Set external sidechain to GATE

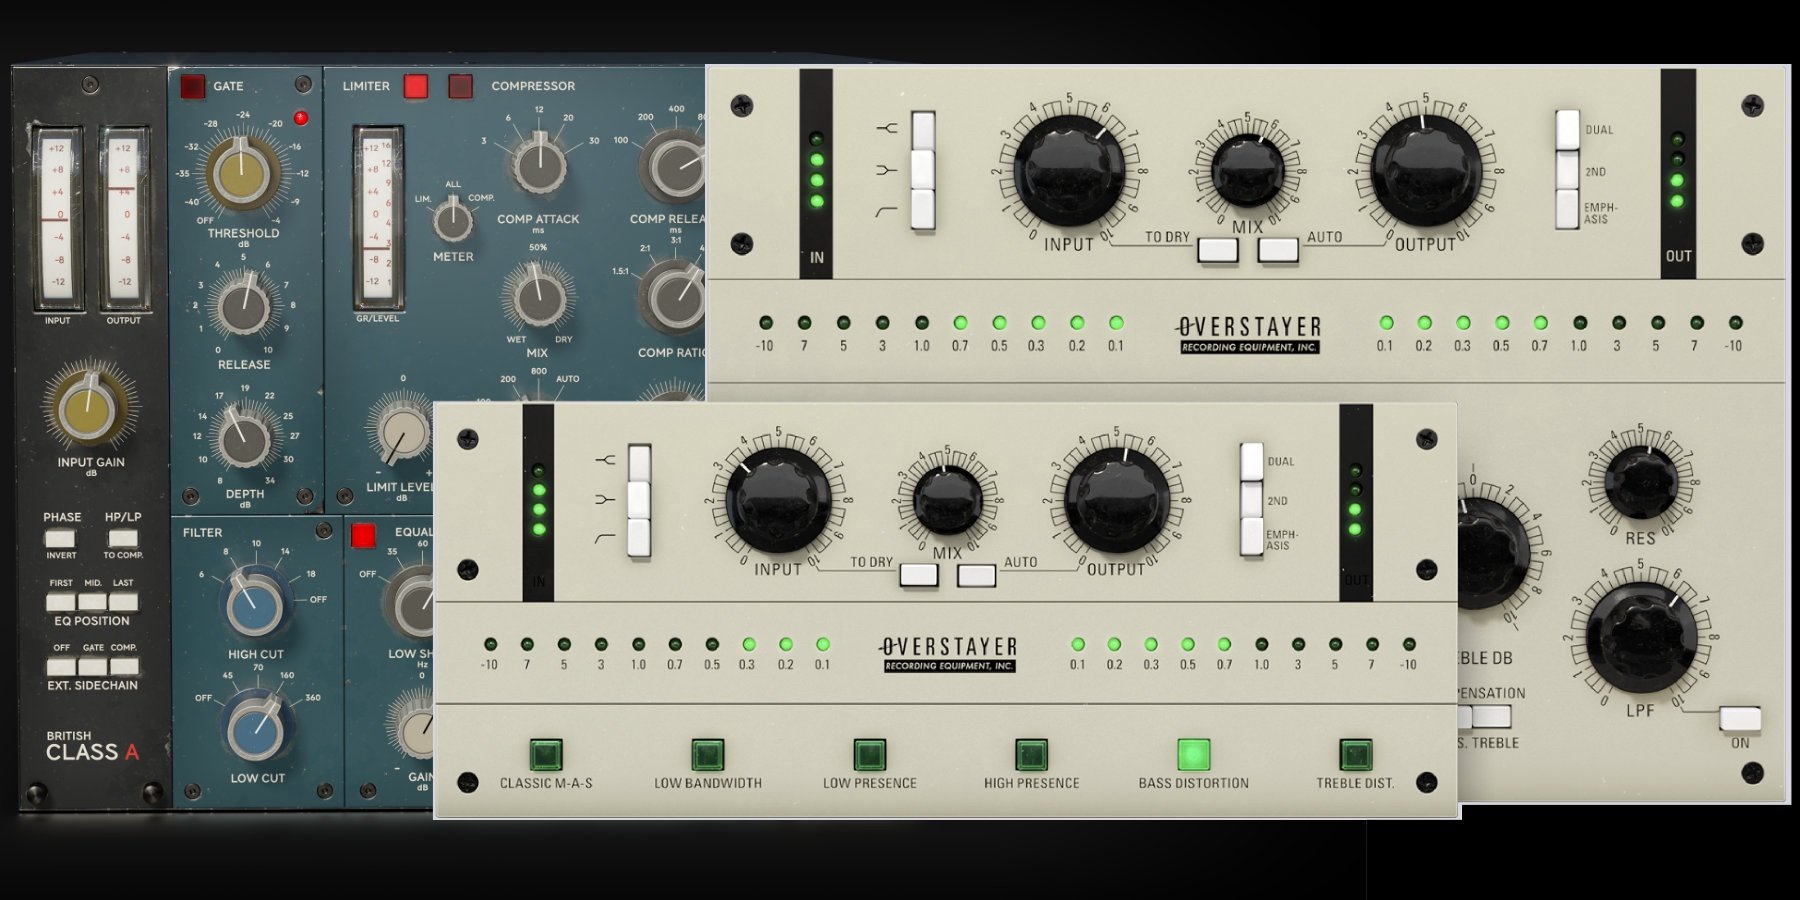click(92, 667)
